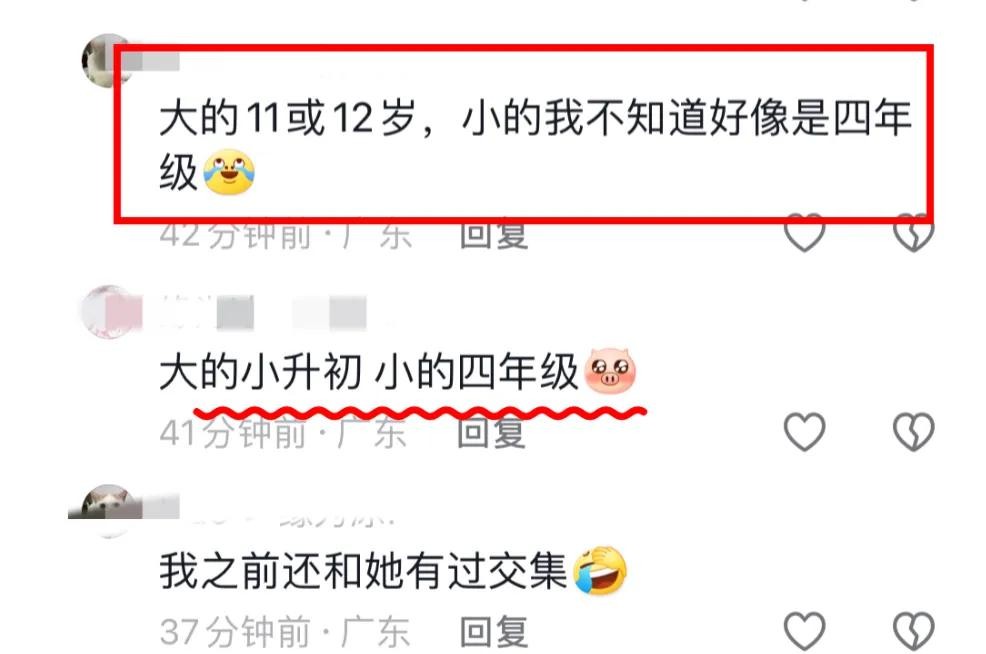The image size is (986, 654).
Task: Dislike the 42-minute-old comment with broken heart
Action: 914,232
